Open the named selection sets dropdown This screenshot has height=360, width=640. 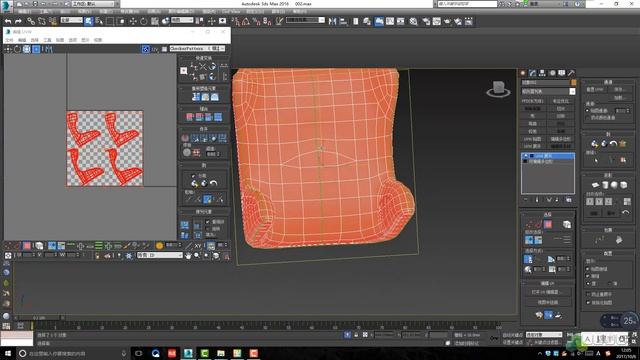click(305, 20)
